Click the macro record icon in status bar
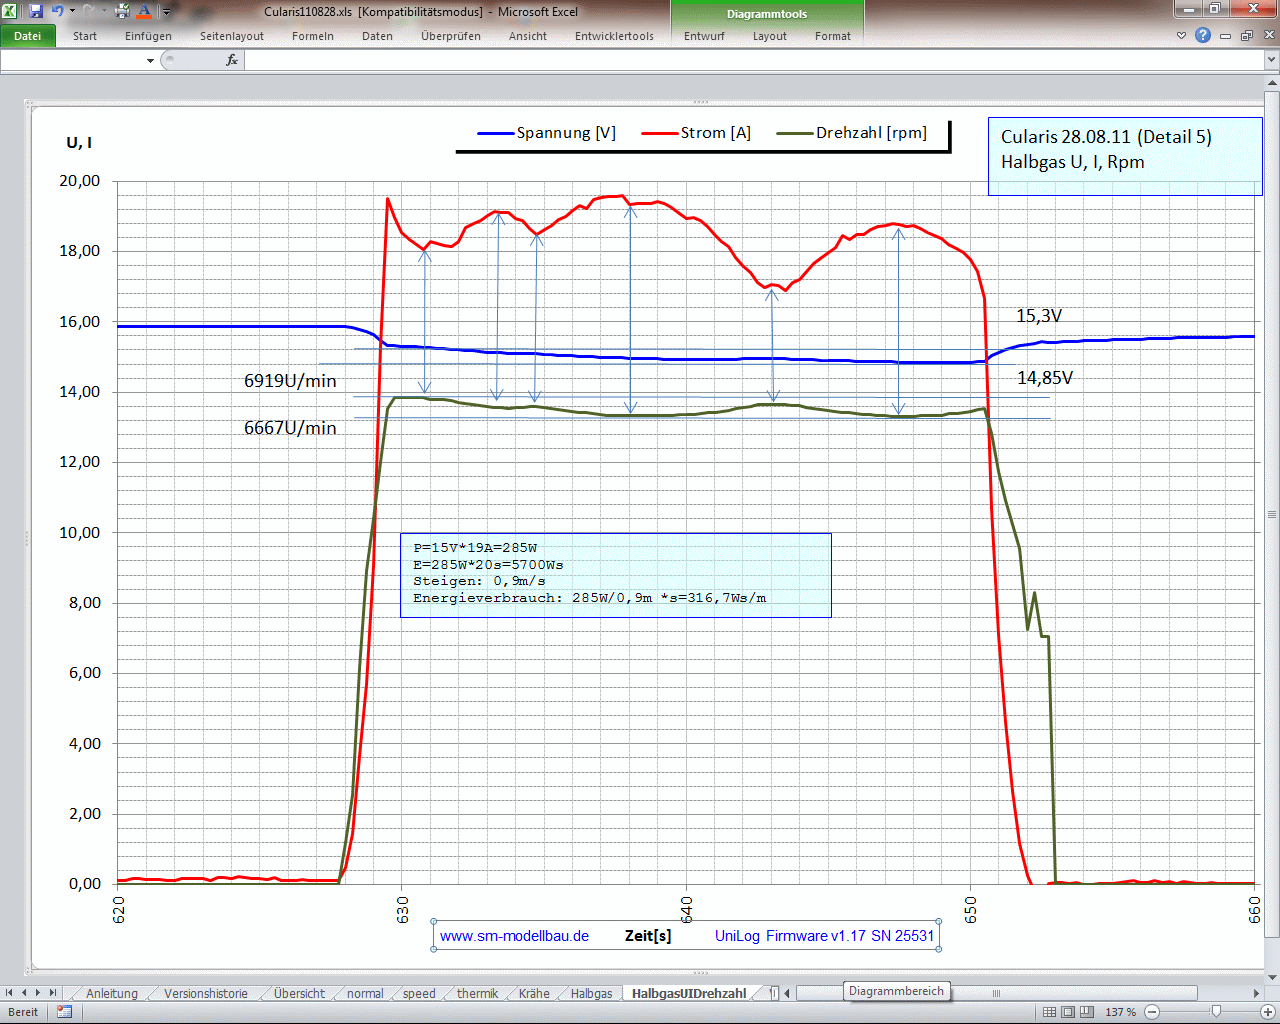The width and height of the screenshot is (1280, 1024). click(65, 1012)
